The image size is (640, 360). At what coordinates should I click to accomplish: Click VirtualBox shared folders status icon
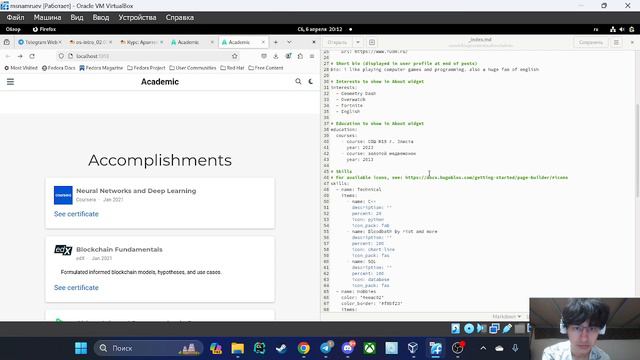click(520, 328)
